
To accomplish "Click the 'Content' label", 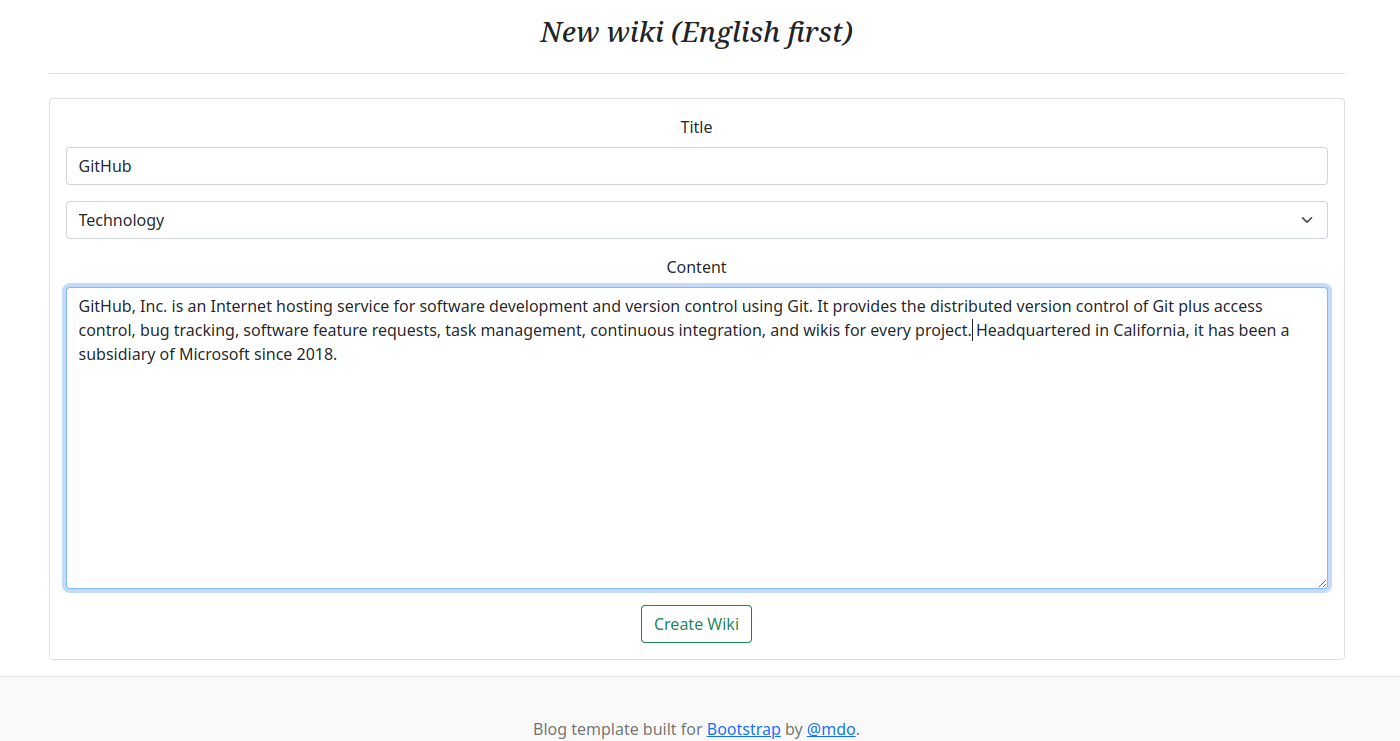I will point(696,267).
